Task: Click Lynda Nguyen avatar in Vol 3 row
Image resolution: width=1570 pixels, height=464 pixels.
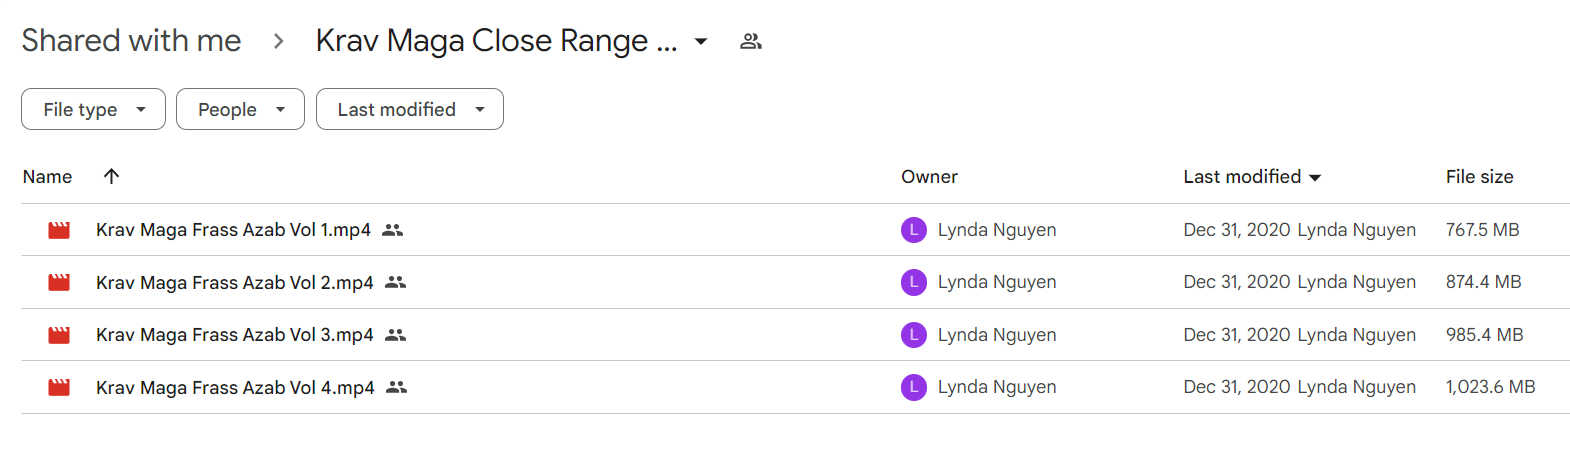Action: click(x=914, y=335)
